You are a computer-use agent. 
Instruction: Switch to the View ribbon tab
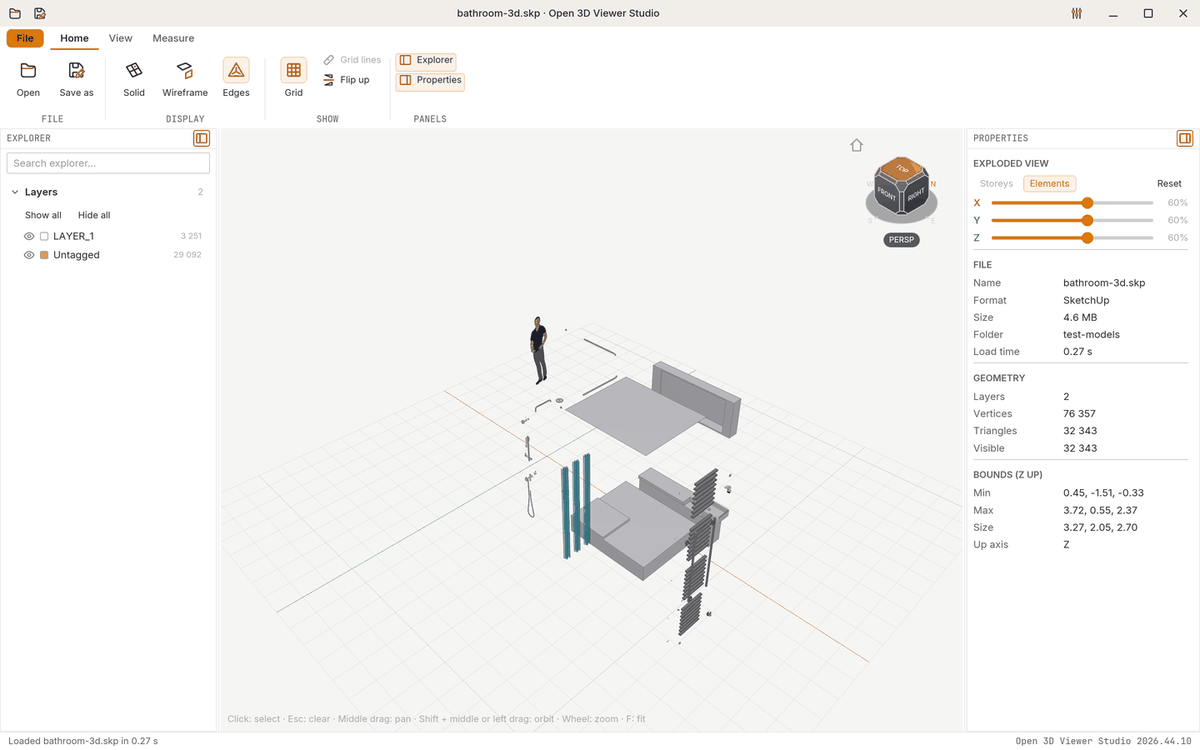[x=120, y=38]
